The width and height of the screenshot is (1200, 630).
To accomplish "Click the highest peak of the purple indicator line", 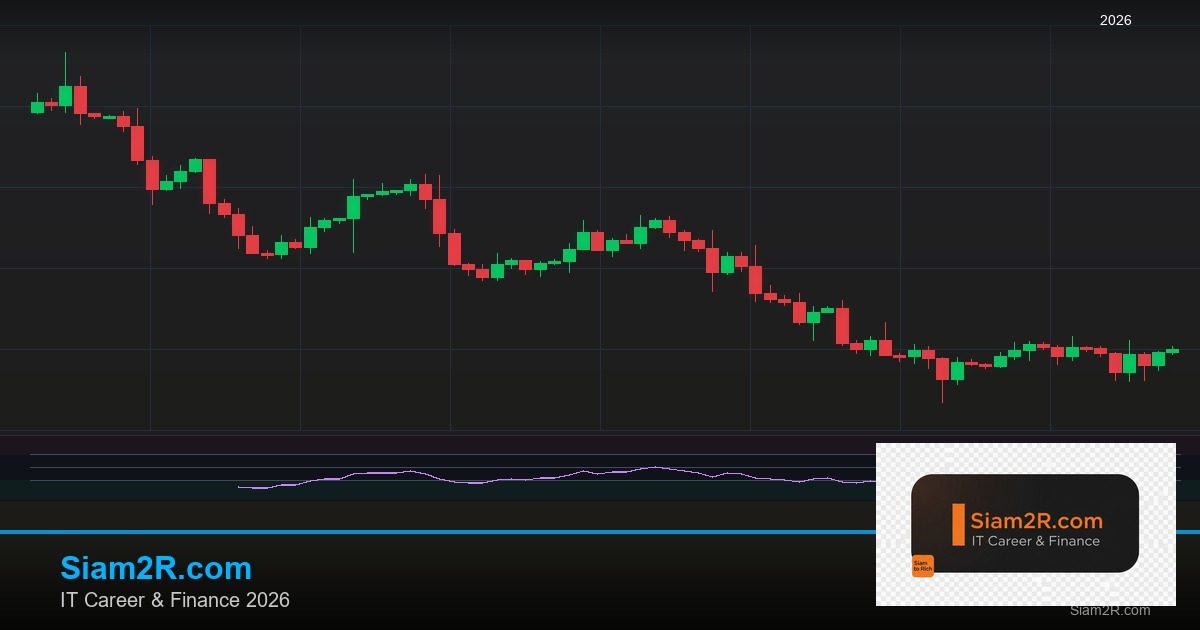I will (652, 467).
